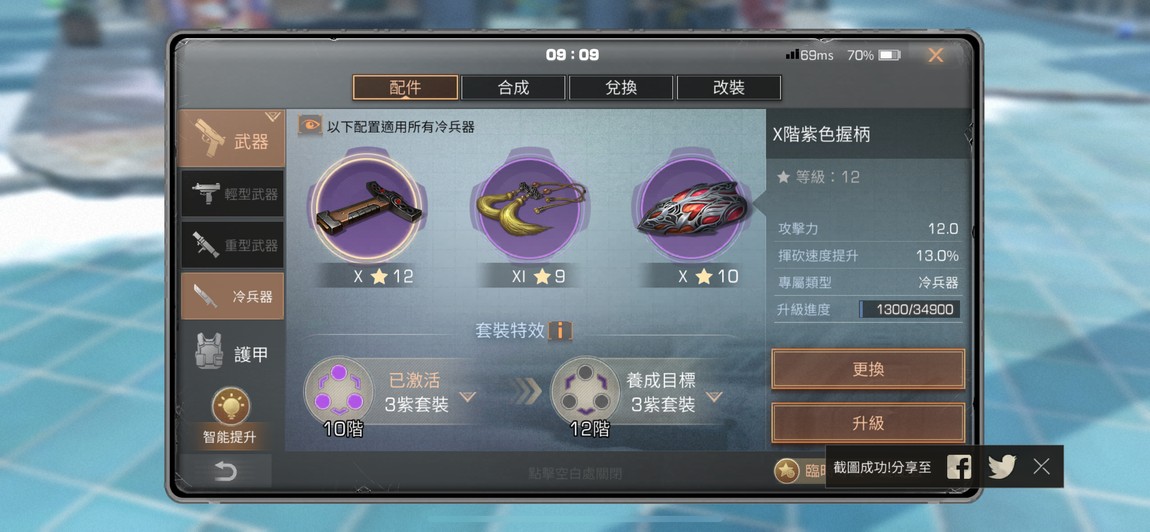Share screenshot to Twitter
This screenshot has width=1150, height=532.
coord(1002,467)
